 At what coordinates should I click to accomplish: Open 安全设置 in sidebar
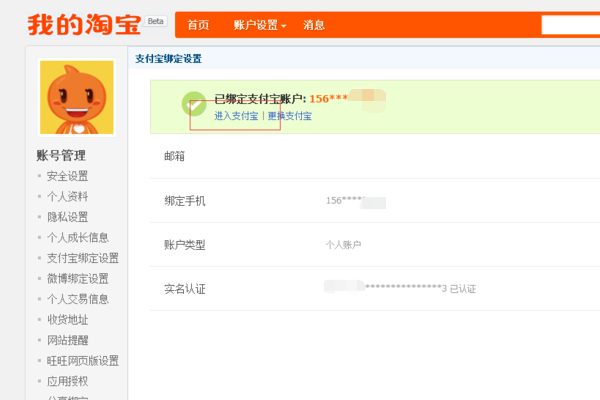pyautogui.click(x=67, y=176)
